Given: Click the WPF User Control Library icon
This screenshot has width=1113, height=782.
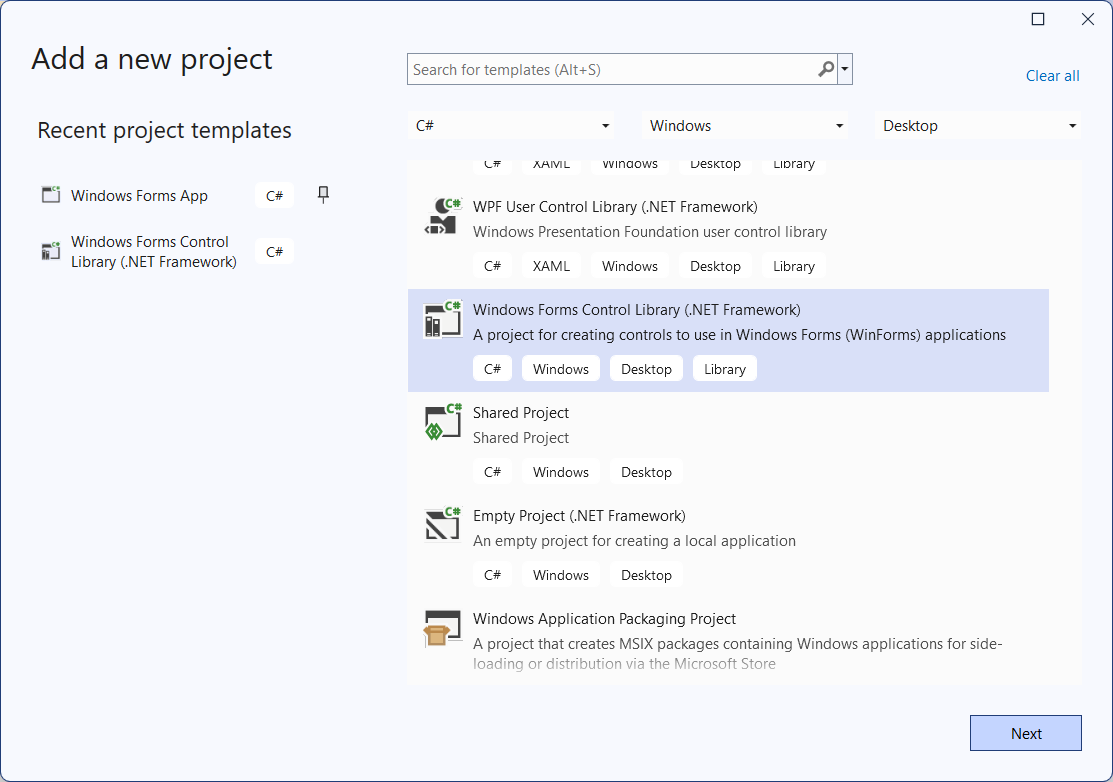Looking at the screenshot, I should [443, 216].
